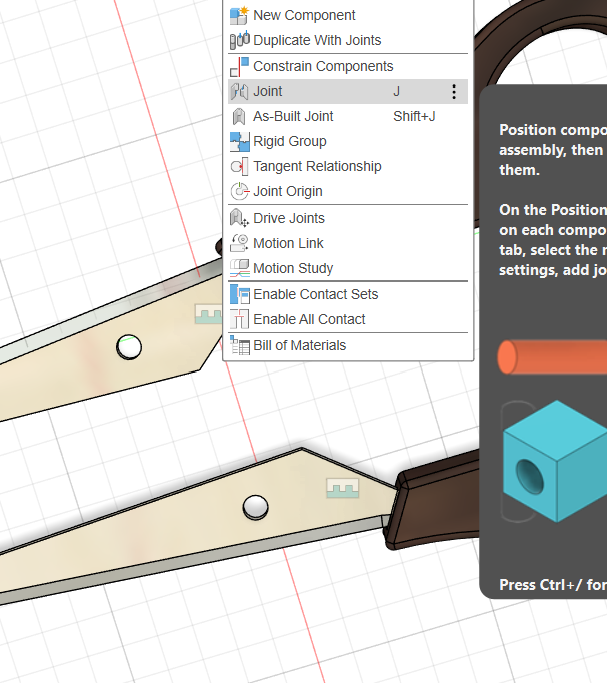The width and height of the screenshot is (607, 683).
Task: Open the three-dot options beside Joint
Action: 454,92
